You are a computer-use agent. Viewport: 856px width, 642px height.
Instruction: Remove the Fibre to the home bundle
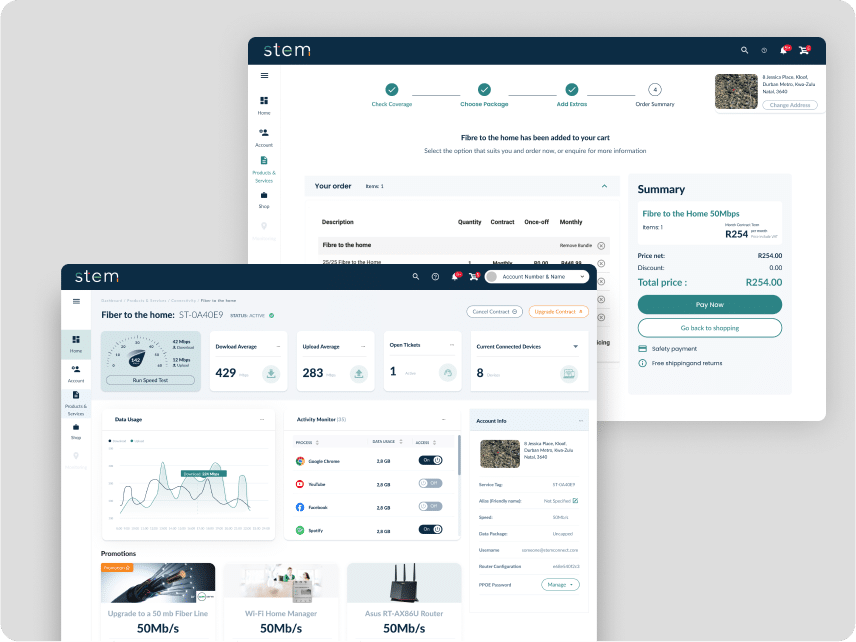pyautogui.click(x=601, y=245)
